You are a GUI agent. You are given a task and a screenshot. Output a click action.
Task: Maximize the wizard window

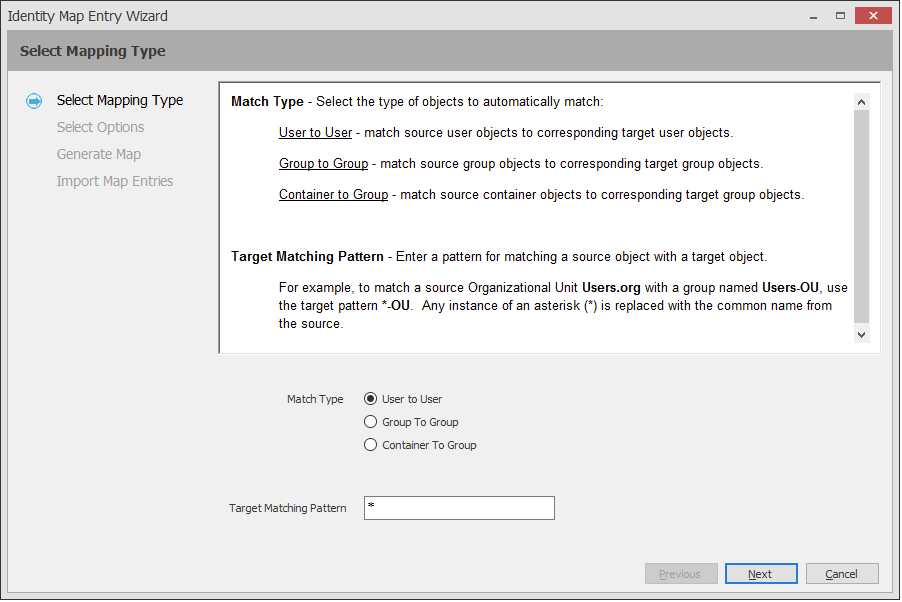[840, 15]
